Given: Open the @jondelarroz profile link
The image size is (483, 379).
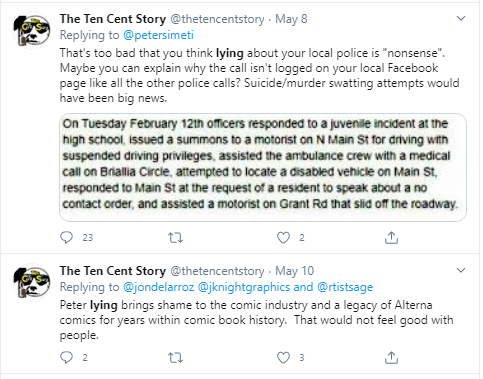Looking at the screenshot, I should click(x=159, y=287).
